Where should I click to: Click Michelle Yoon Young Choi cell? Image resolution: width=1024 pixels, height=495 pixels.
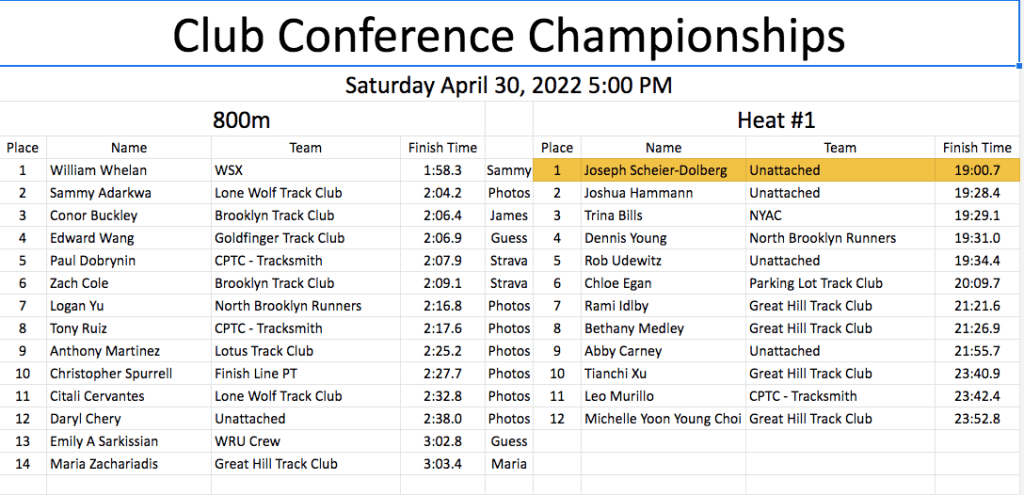click(x=662, y=419)
